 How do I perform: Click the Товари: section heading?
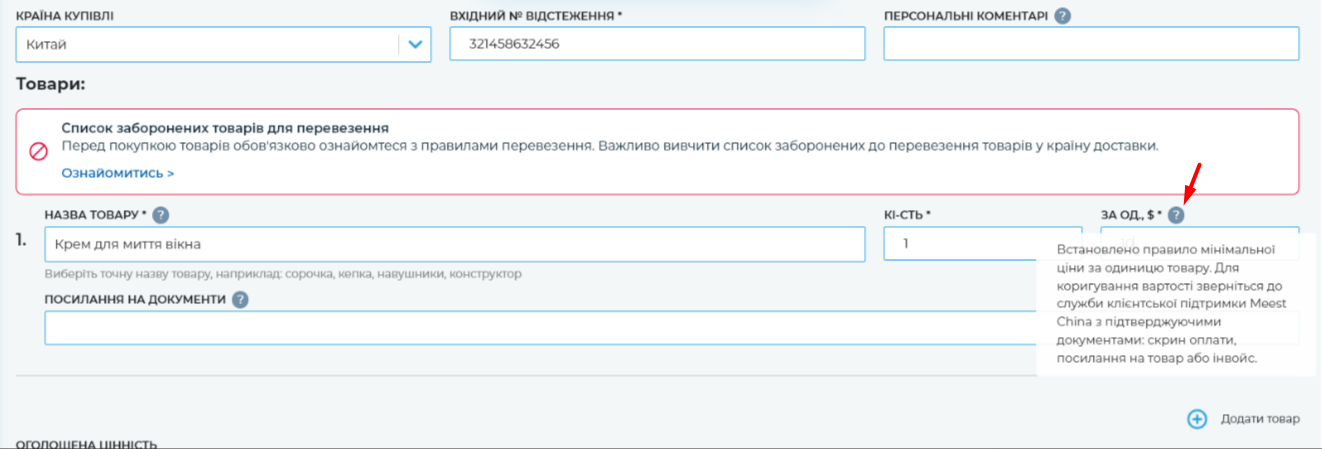pos(51,84)
